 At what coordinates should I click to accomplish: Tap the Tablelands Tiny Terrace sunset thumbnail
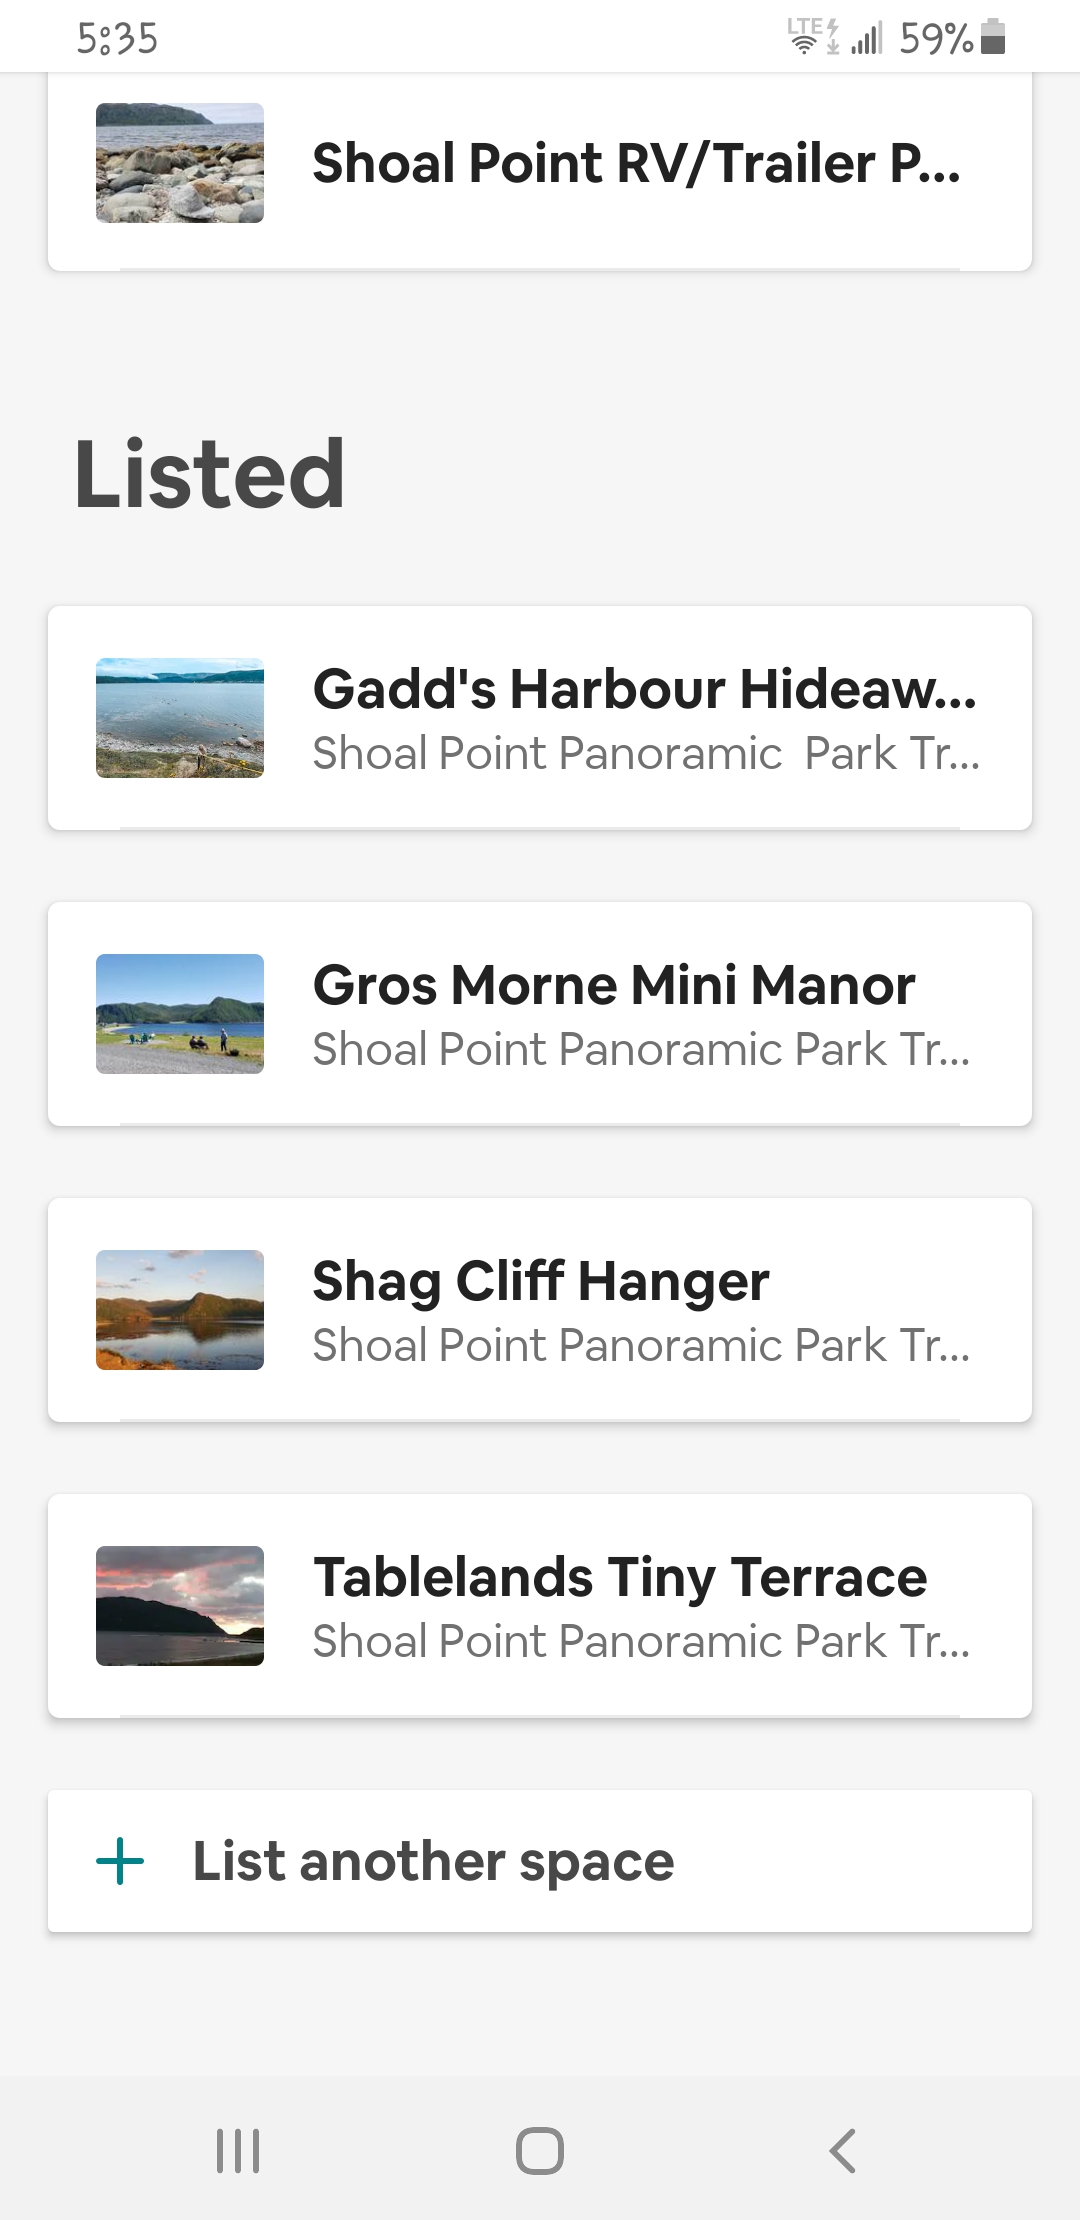pos(180,1606)
